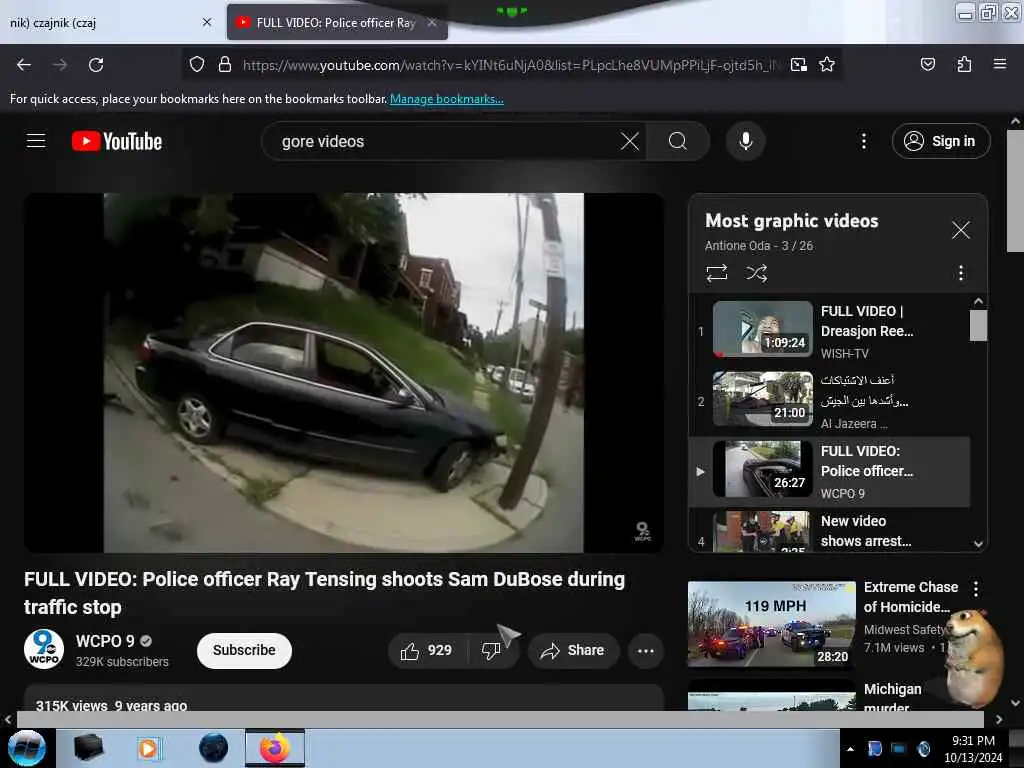
Task: Reload the page in Firefox
Action: 96,65
